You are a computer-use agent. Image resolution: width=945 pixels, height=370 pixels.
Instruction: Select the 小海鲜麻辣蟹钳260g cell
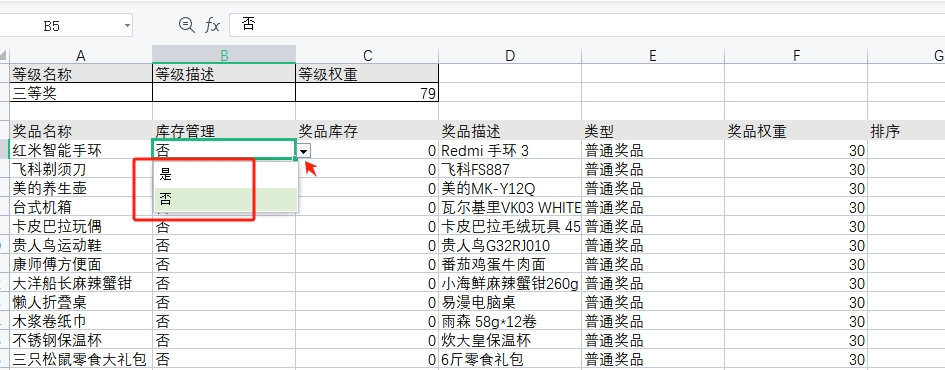510,283
